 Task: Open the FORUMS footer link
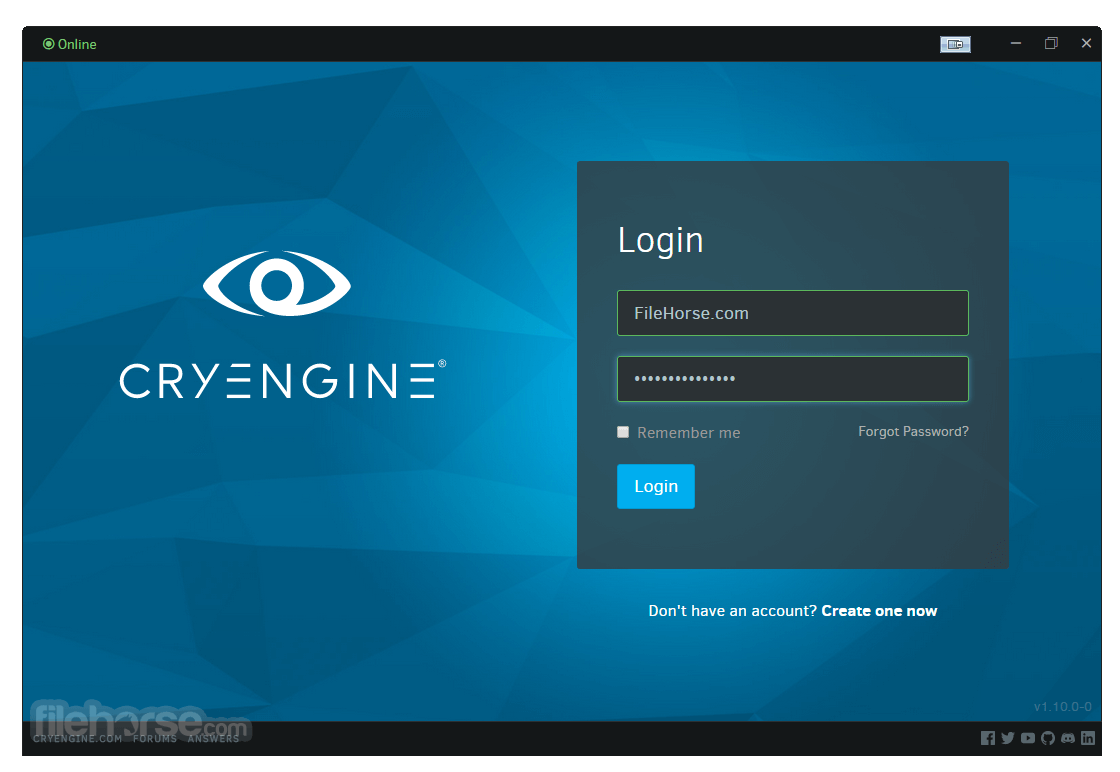tap(154, 738)
